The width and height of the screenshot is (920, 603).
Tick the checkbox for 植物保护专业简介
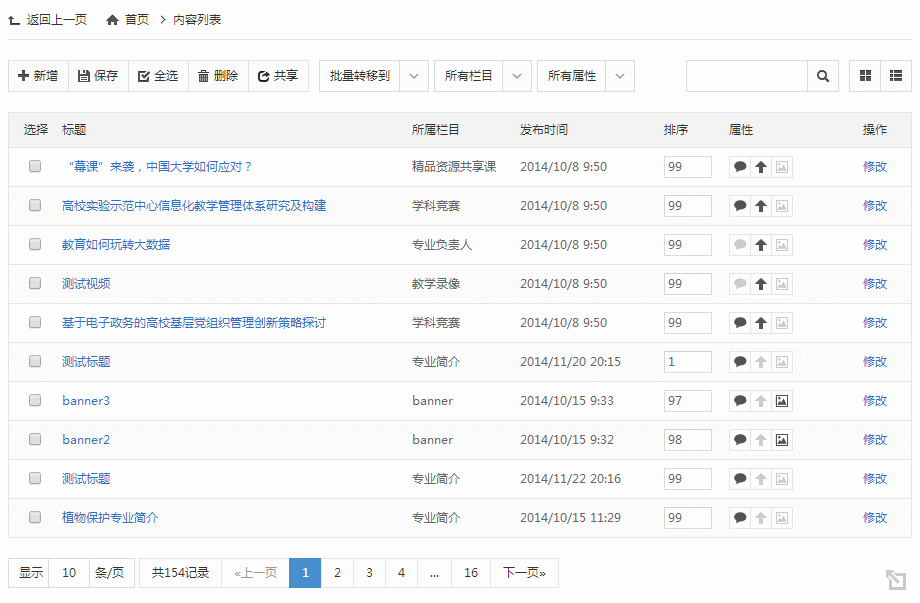[x=35, y=517]
